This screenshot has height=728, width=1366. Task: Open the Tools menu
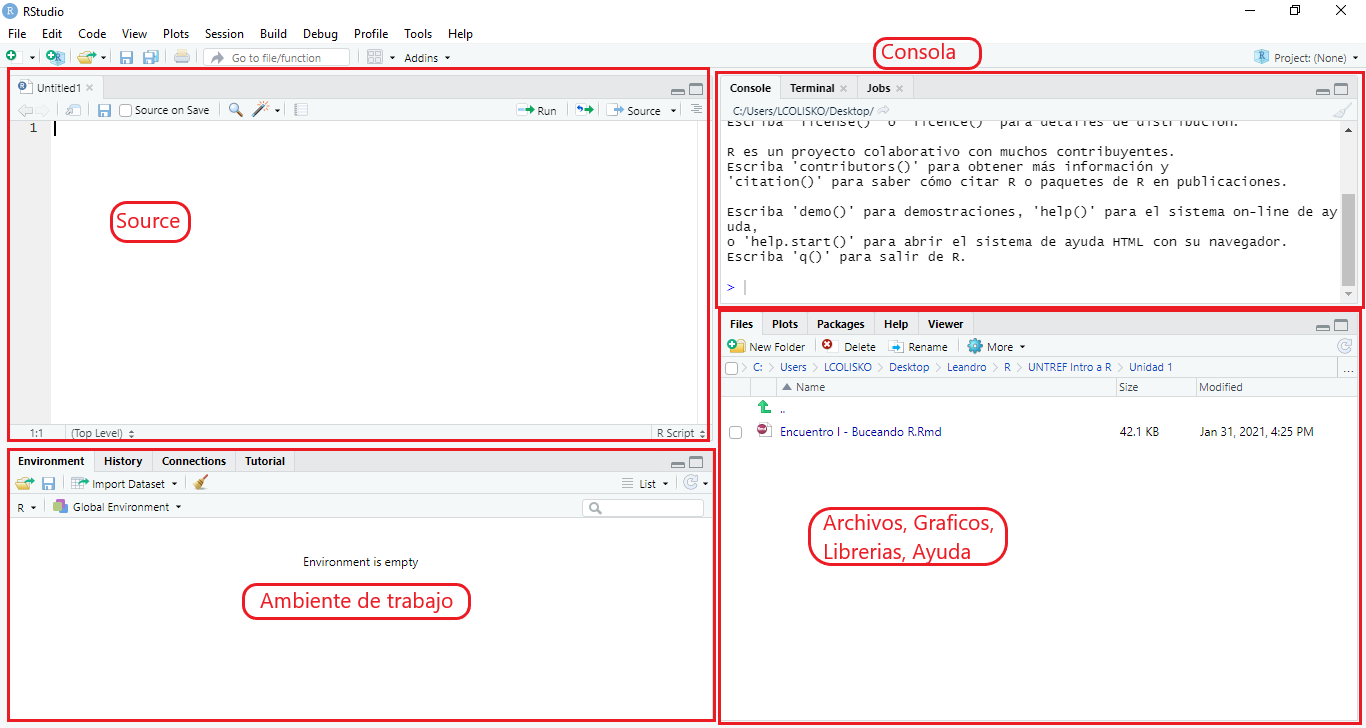pos(418,34)
